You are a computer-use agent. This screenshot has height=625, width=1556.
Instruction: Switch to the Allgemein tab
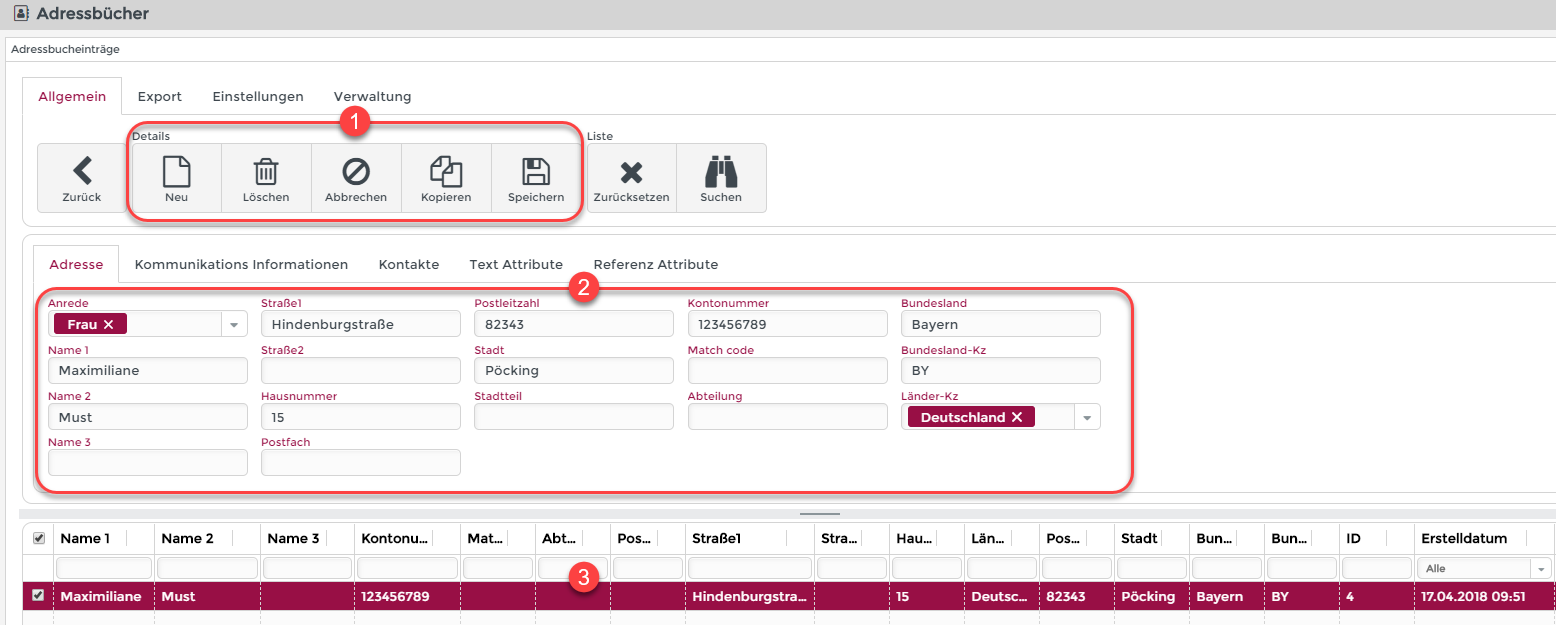coord(72,97)
